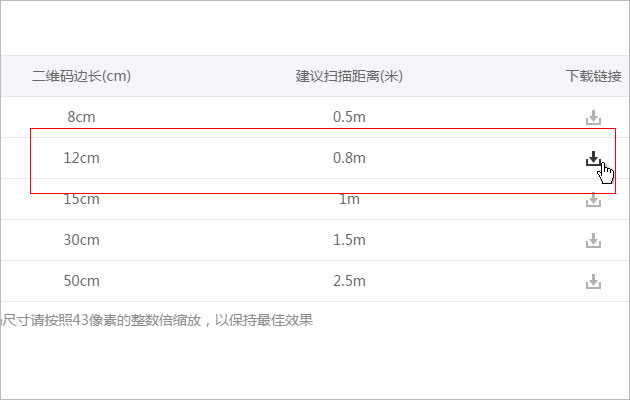This screenshot has width=630, height=400.
Task: Click the 0.5m scan distance cell
Action: click(349, 117)
